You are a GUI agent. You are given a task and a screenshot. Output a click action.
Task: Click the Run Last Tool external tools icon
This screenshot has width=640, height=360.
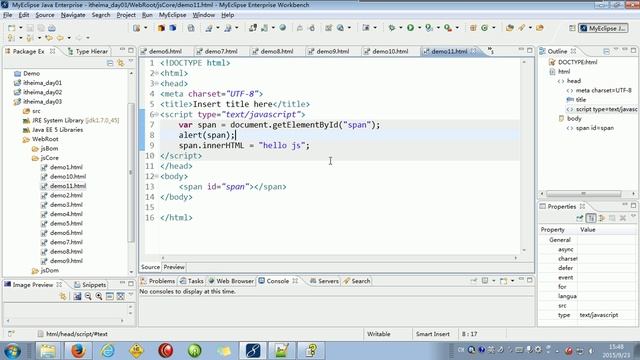click(x=447, y=28)
